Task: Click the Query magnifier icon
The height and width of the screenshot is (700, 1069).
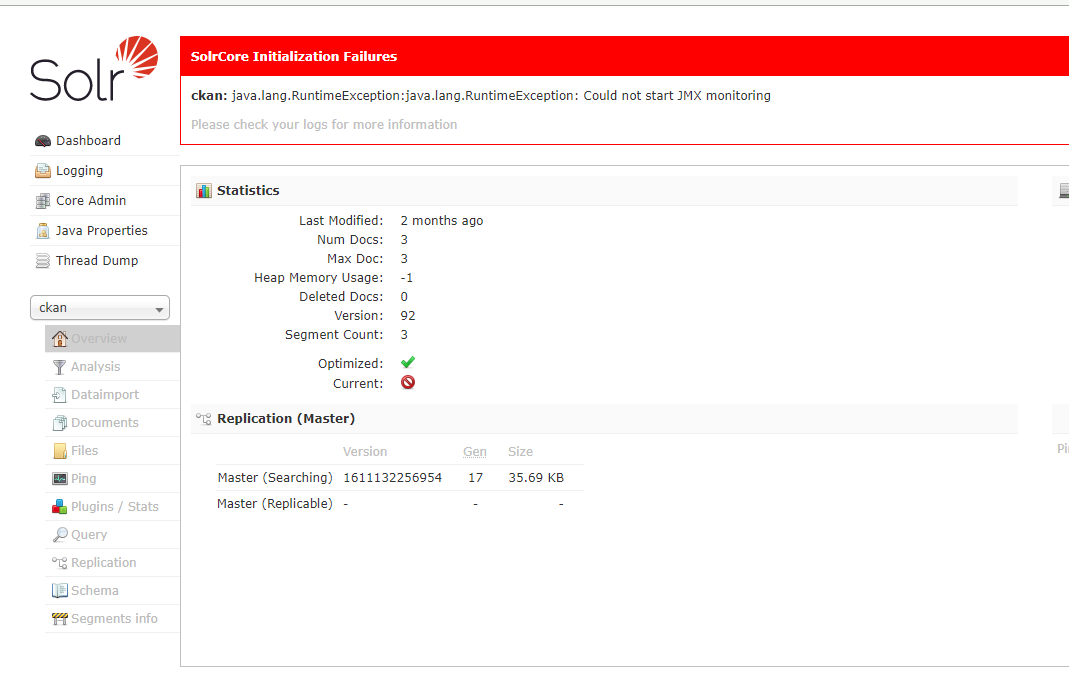Action: pyautogui.click(x=60, y=535)
